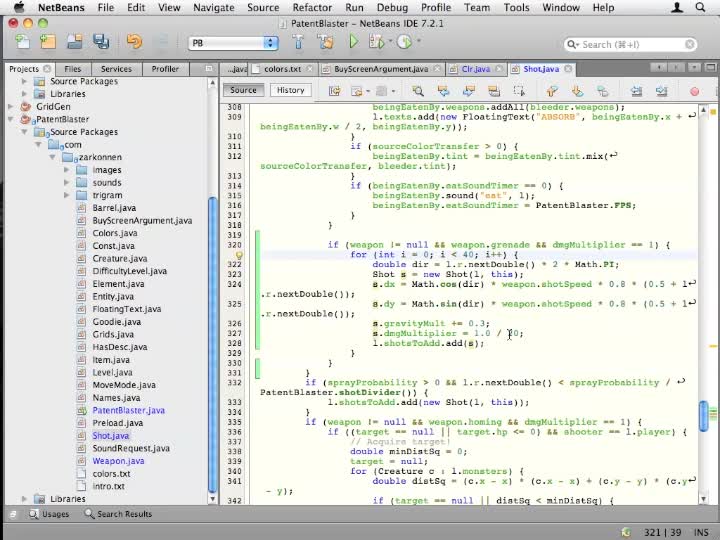Image resolution: width=720 pixels, height=540 pixels.
Task: Open the Refactor menu
Action: pos(312,8)
